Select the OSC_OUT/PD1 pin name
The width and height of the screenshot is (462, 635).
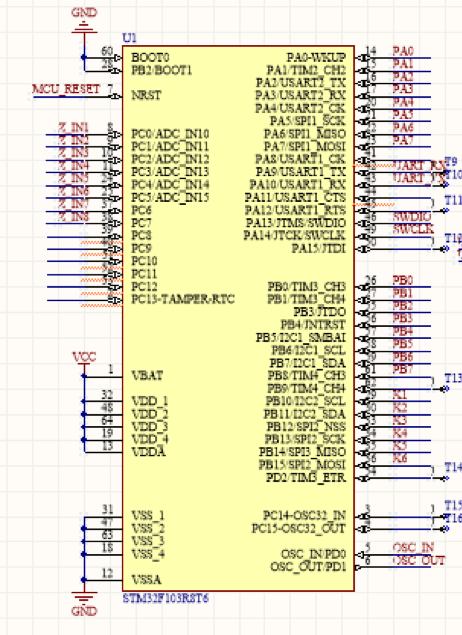pyautogui.click(x=309, y=567)
